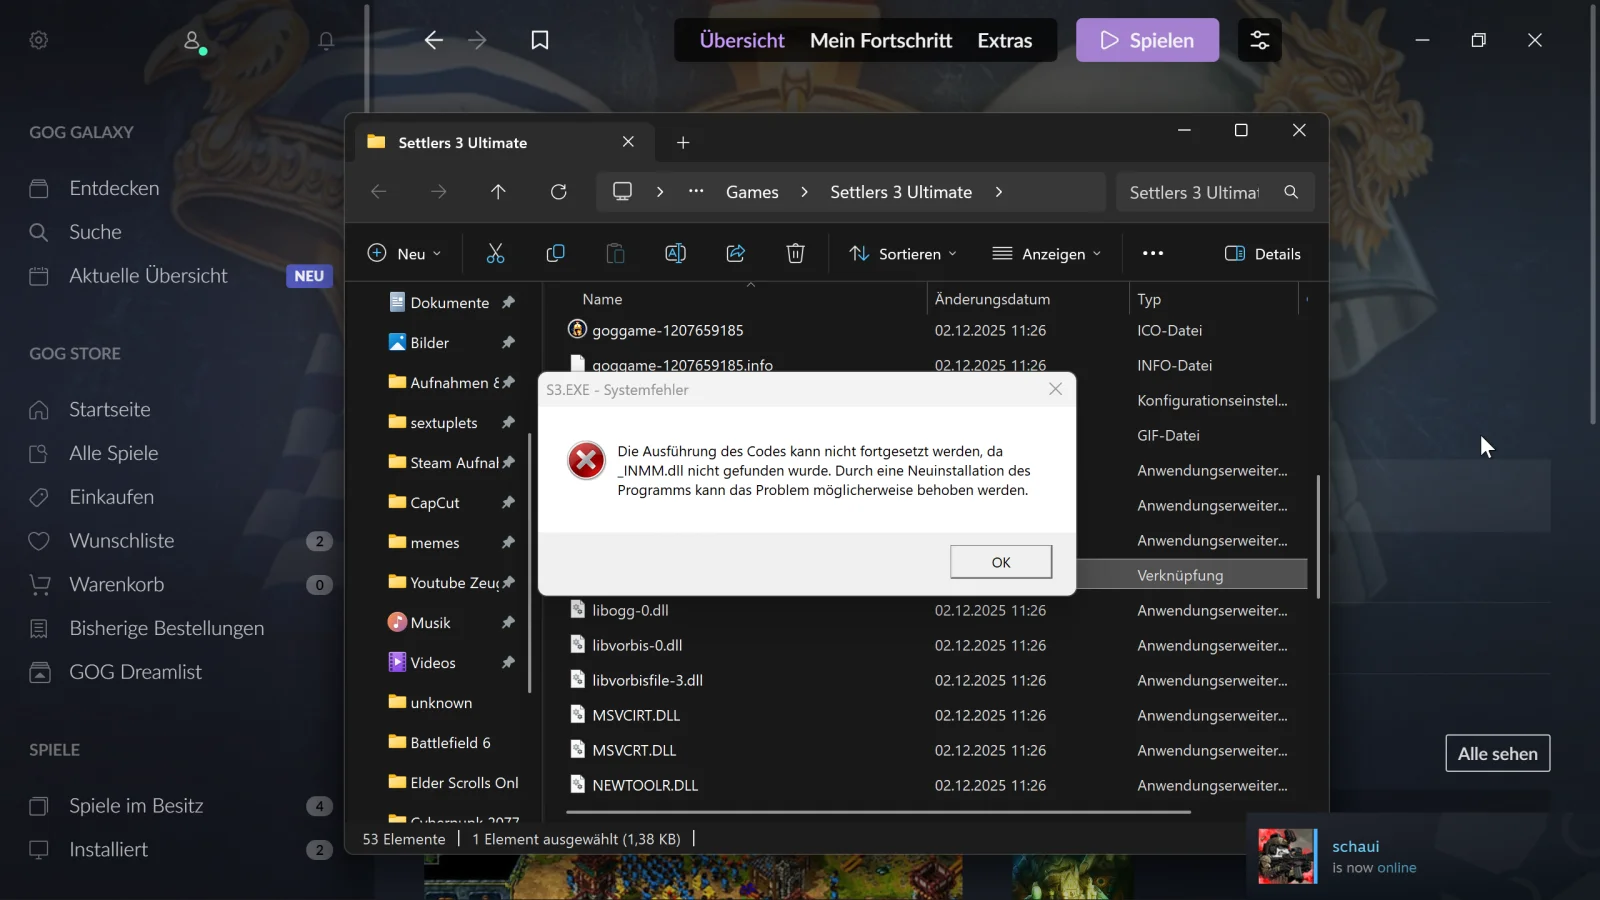
Task: Open Spiele im Besitz list
Action: click(x=136, y=806)
